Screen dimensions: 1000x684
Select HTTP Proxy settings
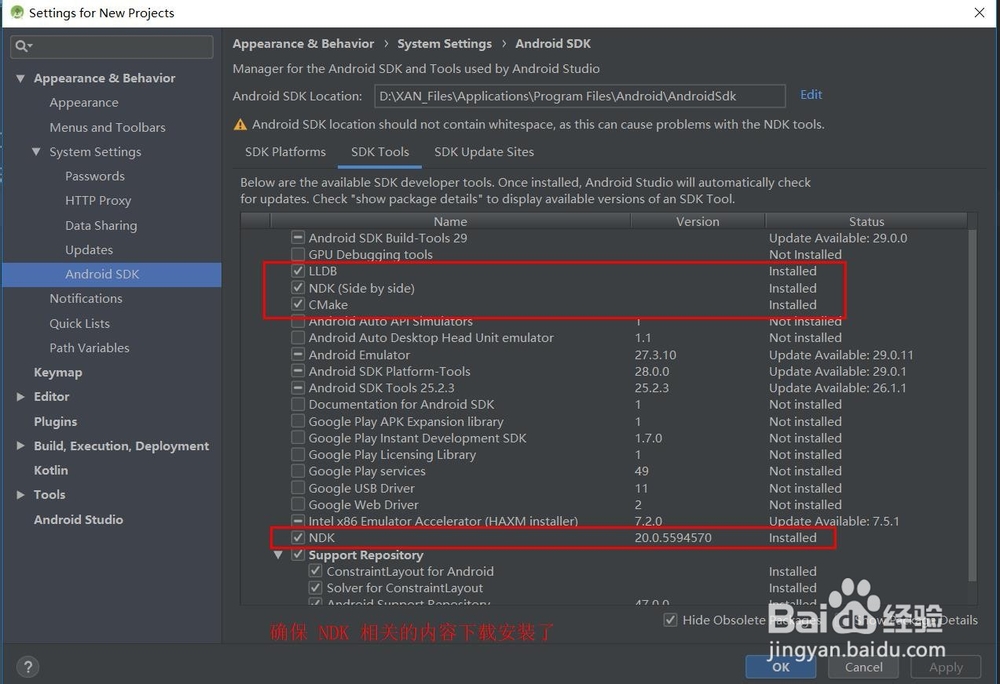pos(98,201)
